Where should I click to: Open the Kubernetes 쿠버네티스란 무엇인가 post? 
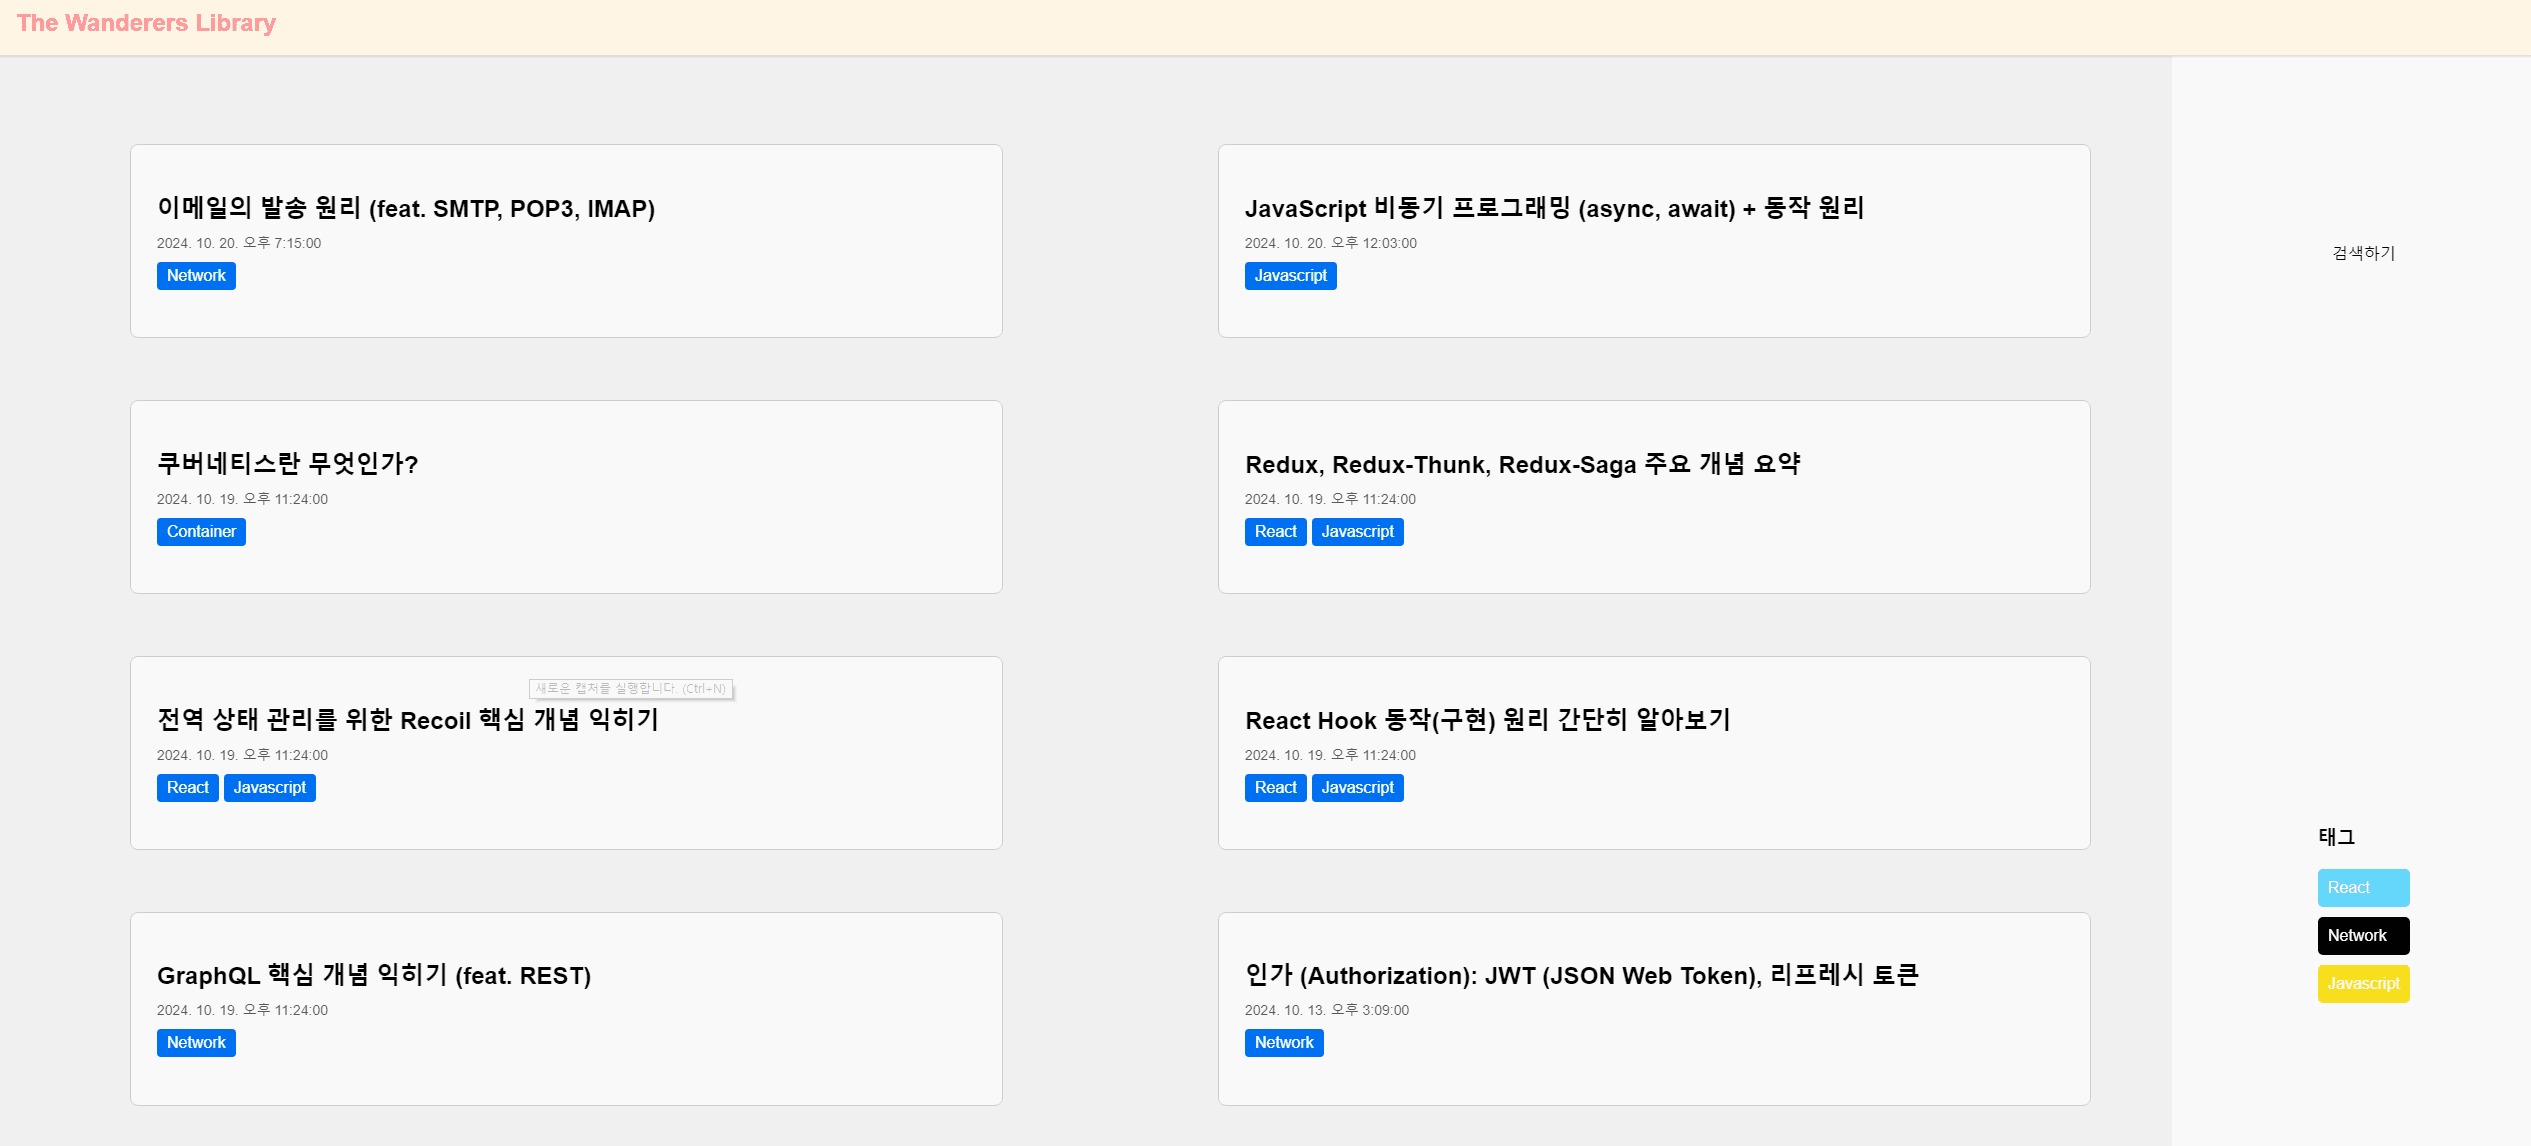pos(288,464)
